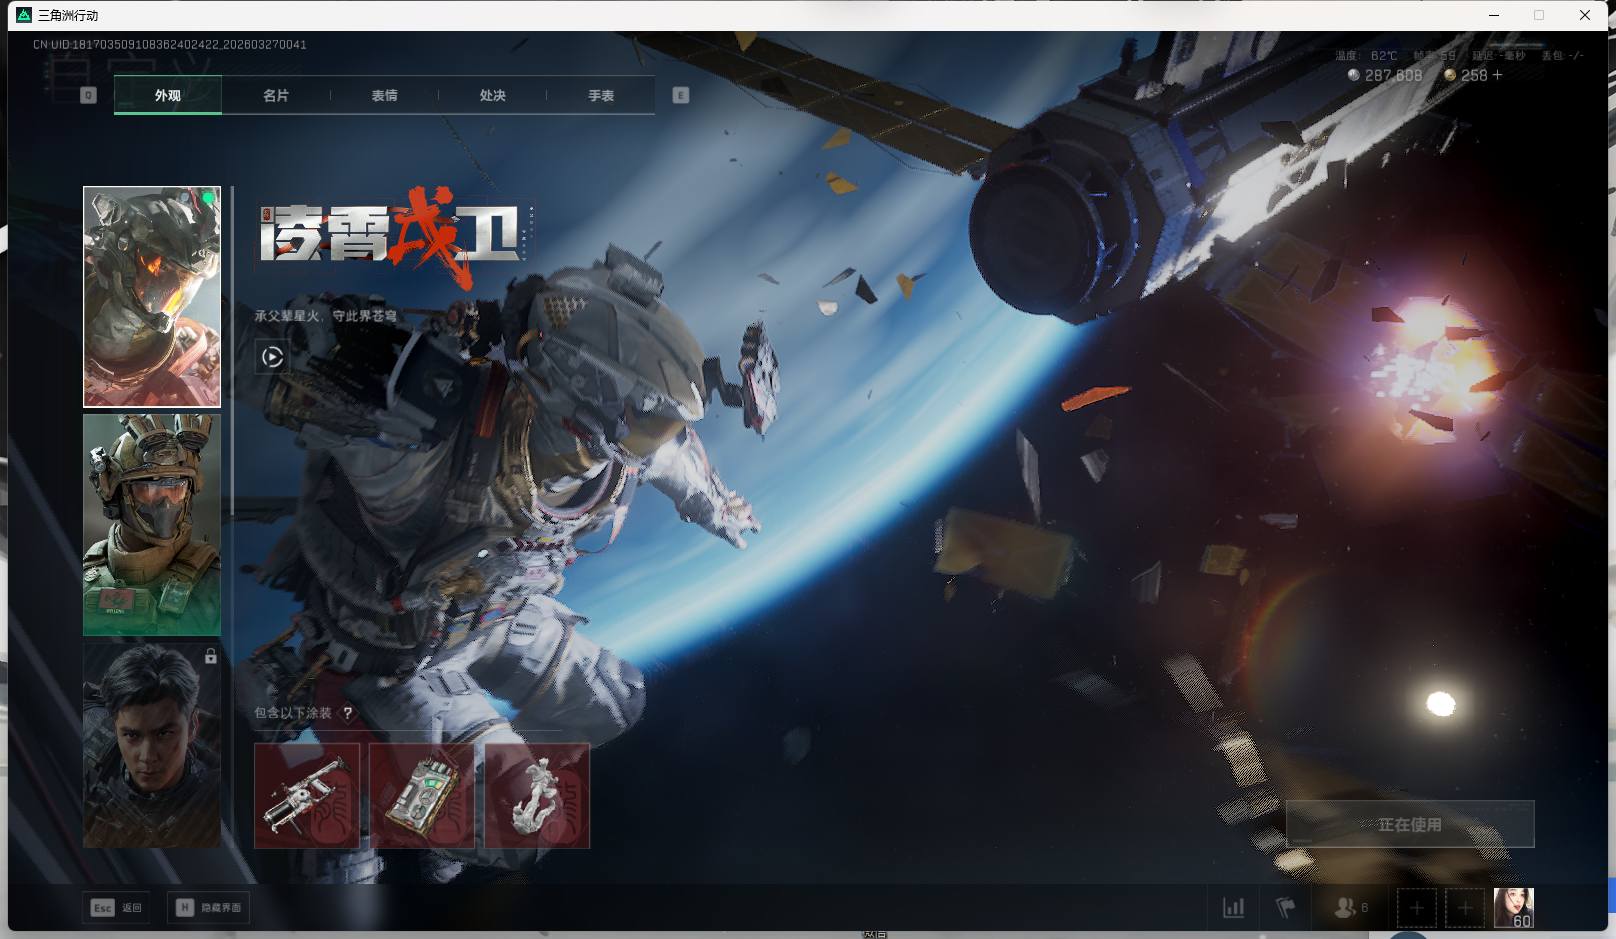
Task: Click the 三角洲行动 app icon in title bar
Action: 24,15
